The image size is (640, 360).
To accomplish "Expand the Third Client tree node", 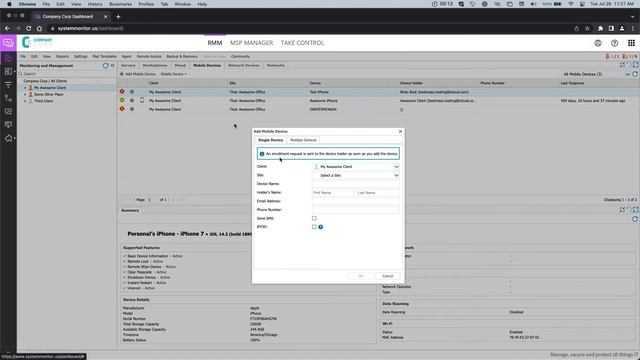I will (x=25, y=101).
